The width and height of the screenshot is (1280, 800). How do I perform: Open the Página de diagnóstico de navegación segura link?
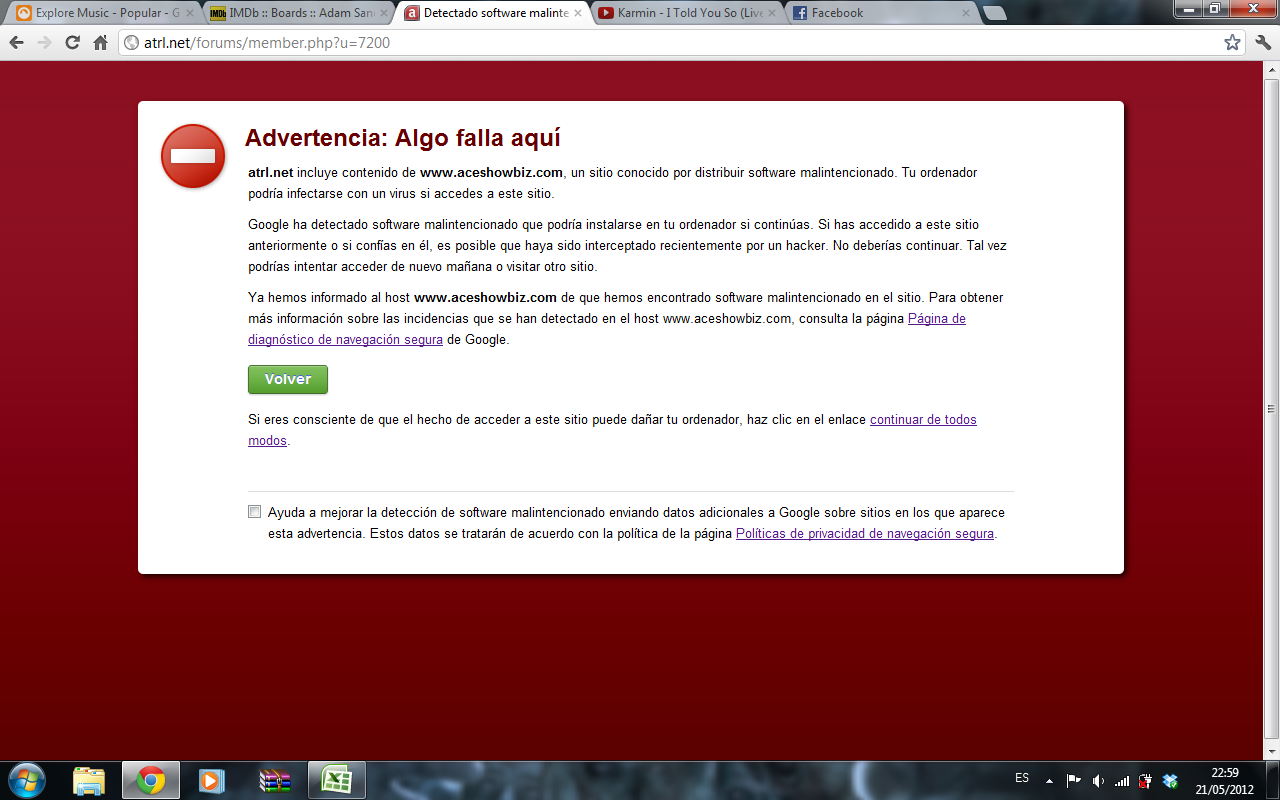[x=607, y=329]
